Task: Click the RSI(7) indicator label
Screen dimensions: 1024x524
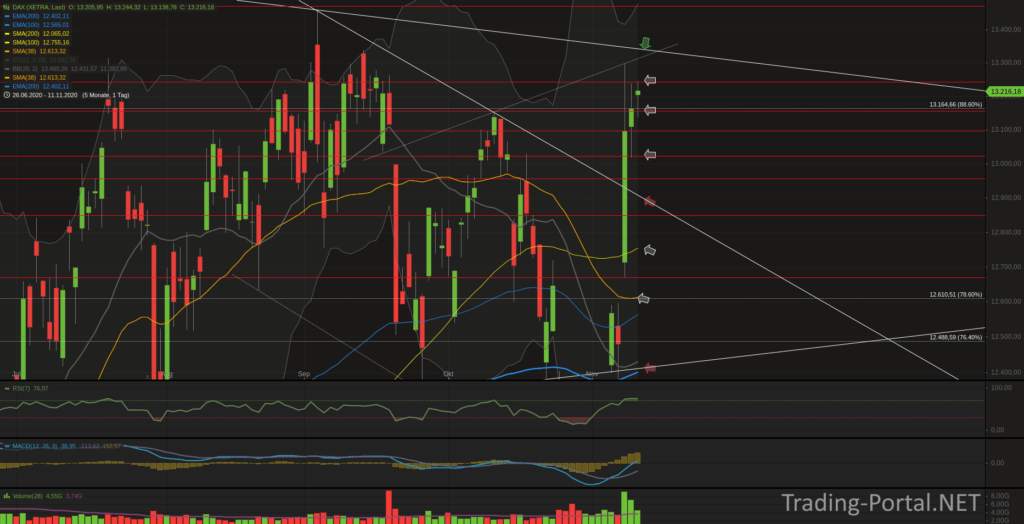Action: click(20, 389)
